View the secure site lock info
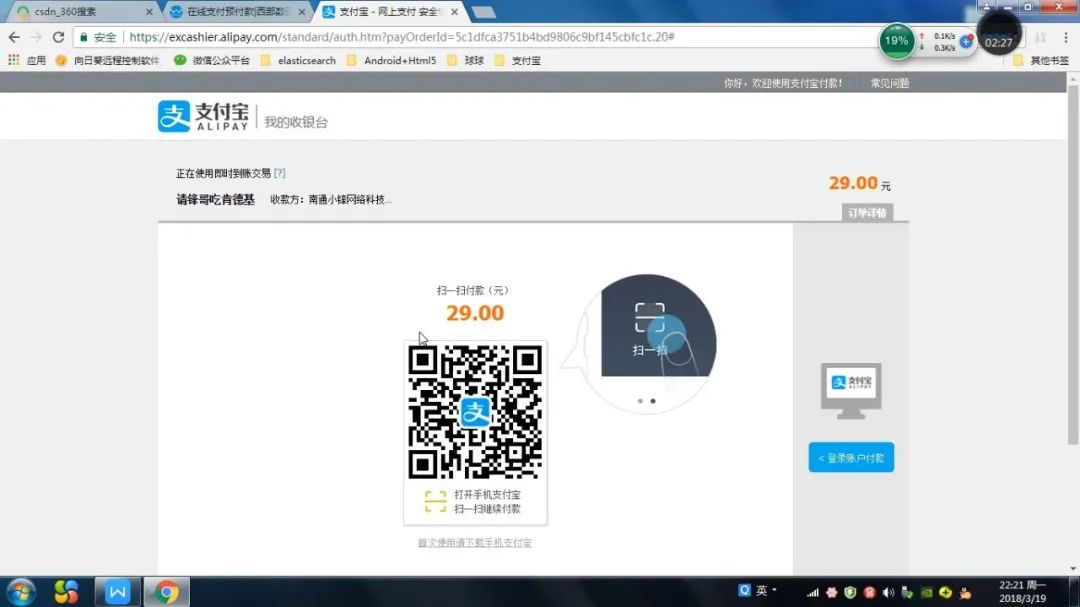 coord(98,37)
